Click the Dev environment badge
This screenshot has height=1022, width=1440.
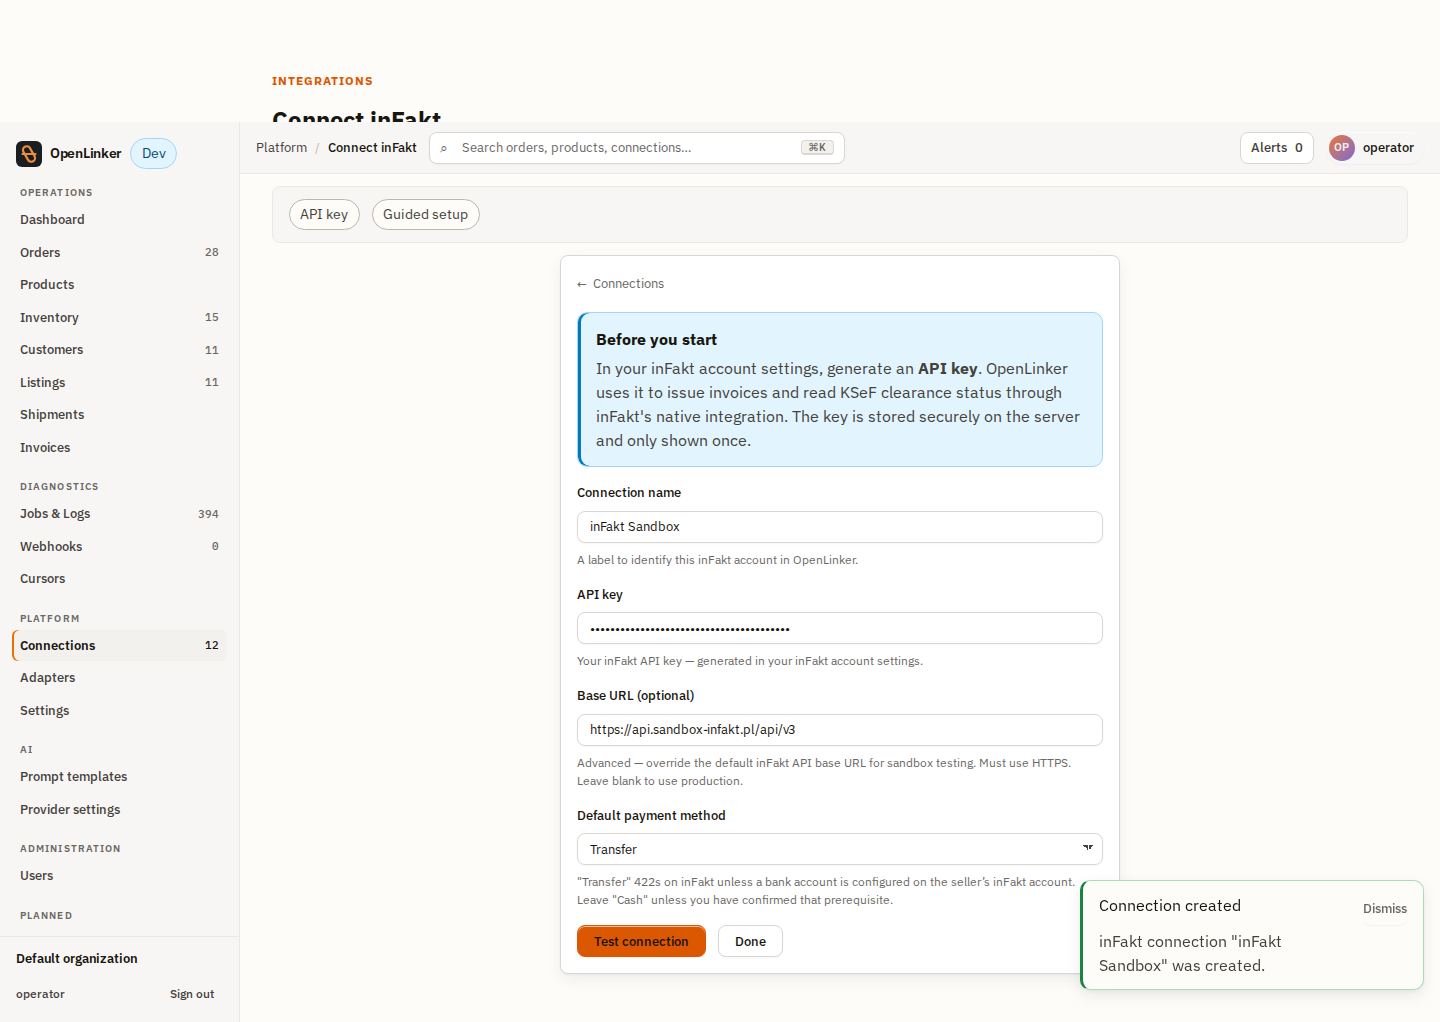(154, 153)
